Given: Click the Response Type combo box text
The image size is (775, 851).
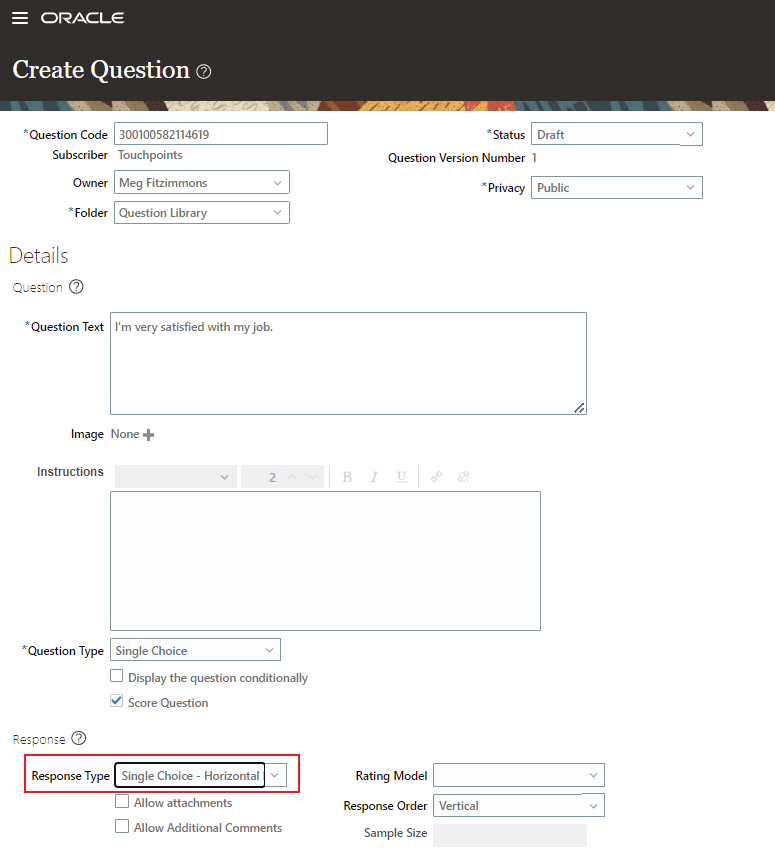Looking at the screenshot, I should pos(190,775).
